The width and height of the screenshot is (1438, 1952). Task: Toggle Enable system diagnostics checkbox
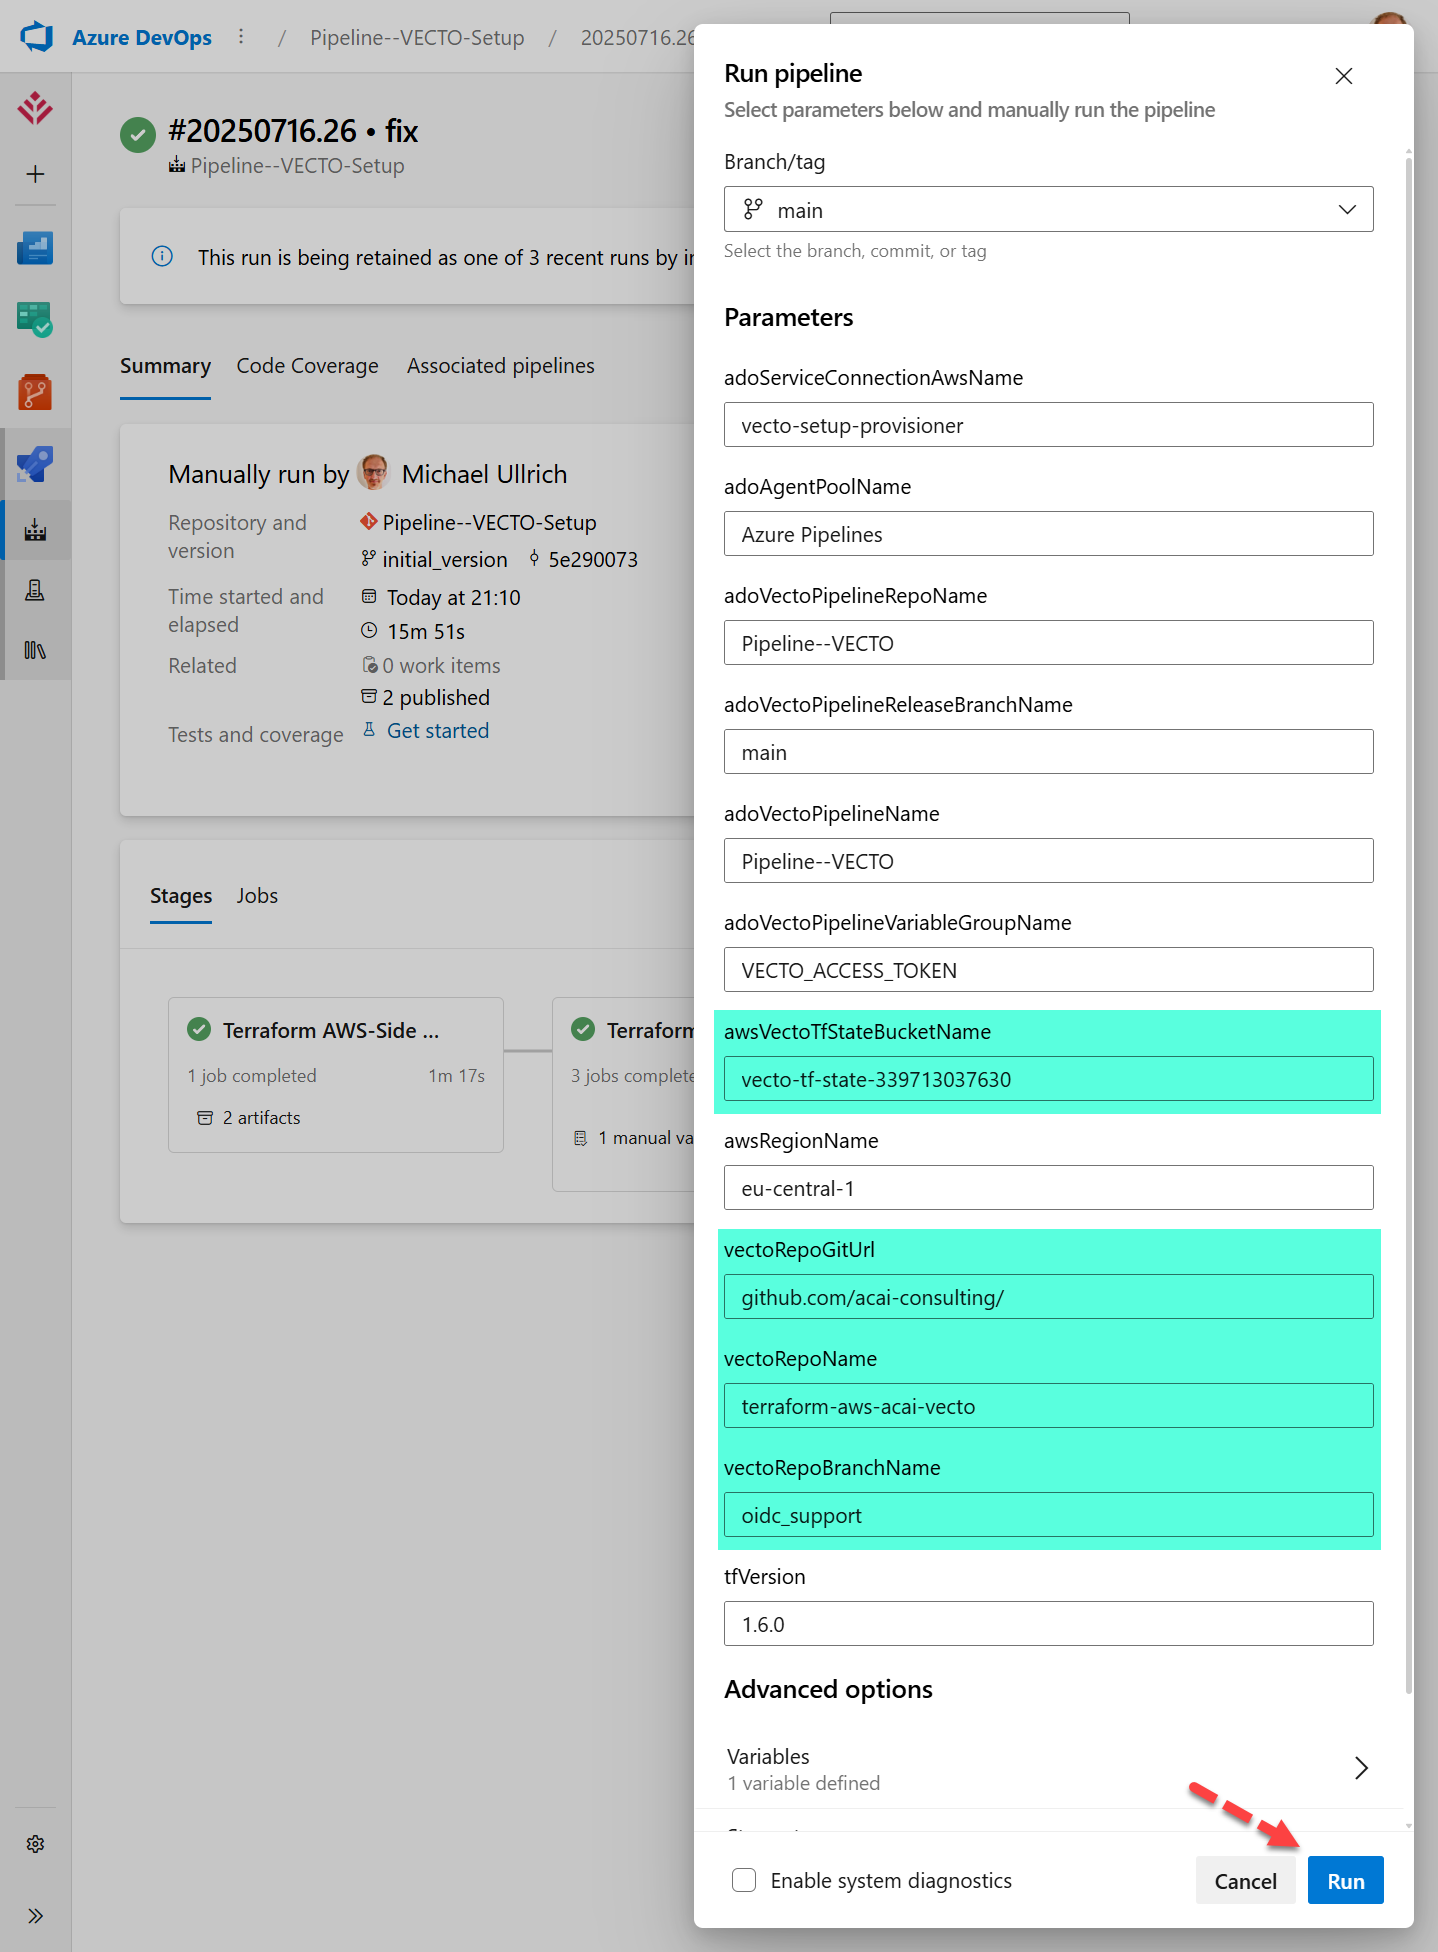coord(744,1880)
